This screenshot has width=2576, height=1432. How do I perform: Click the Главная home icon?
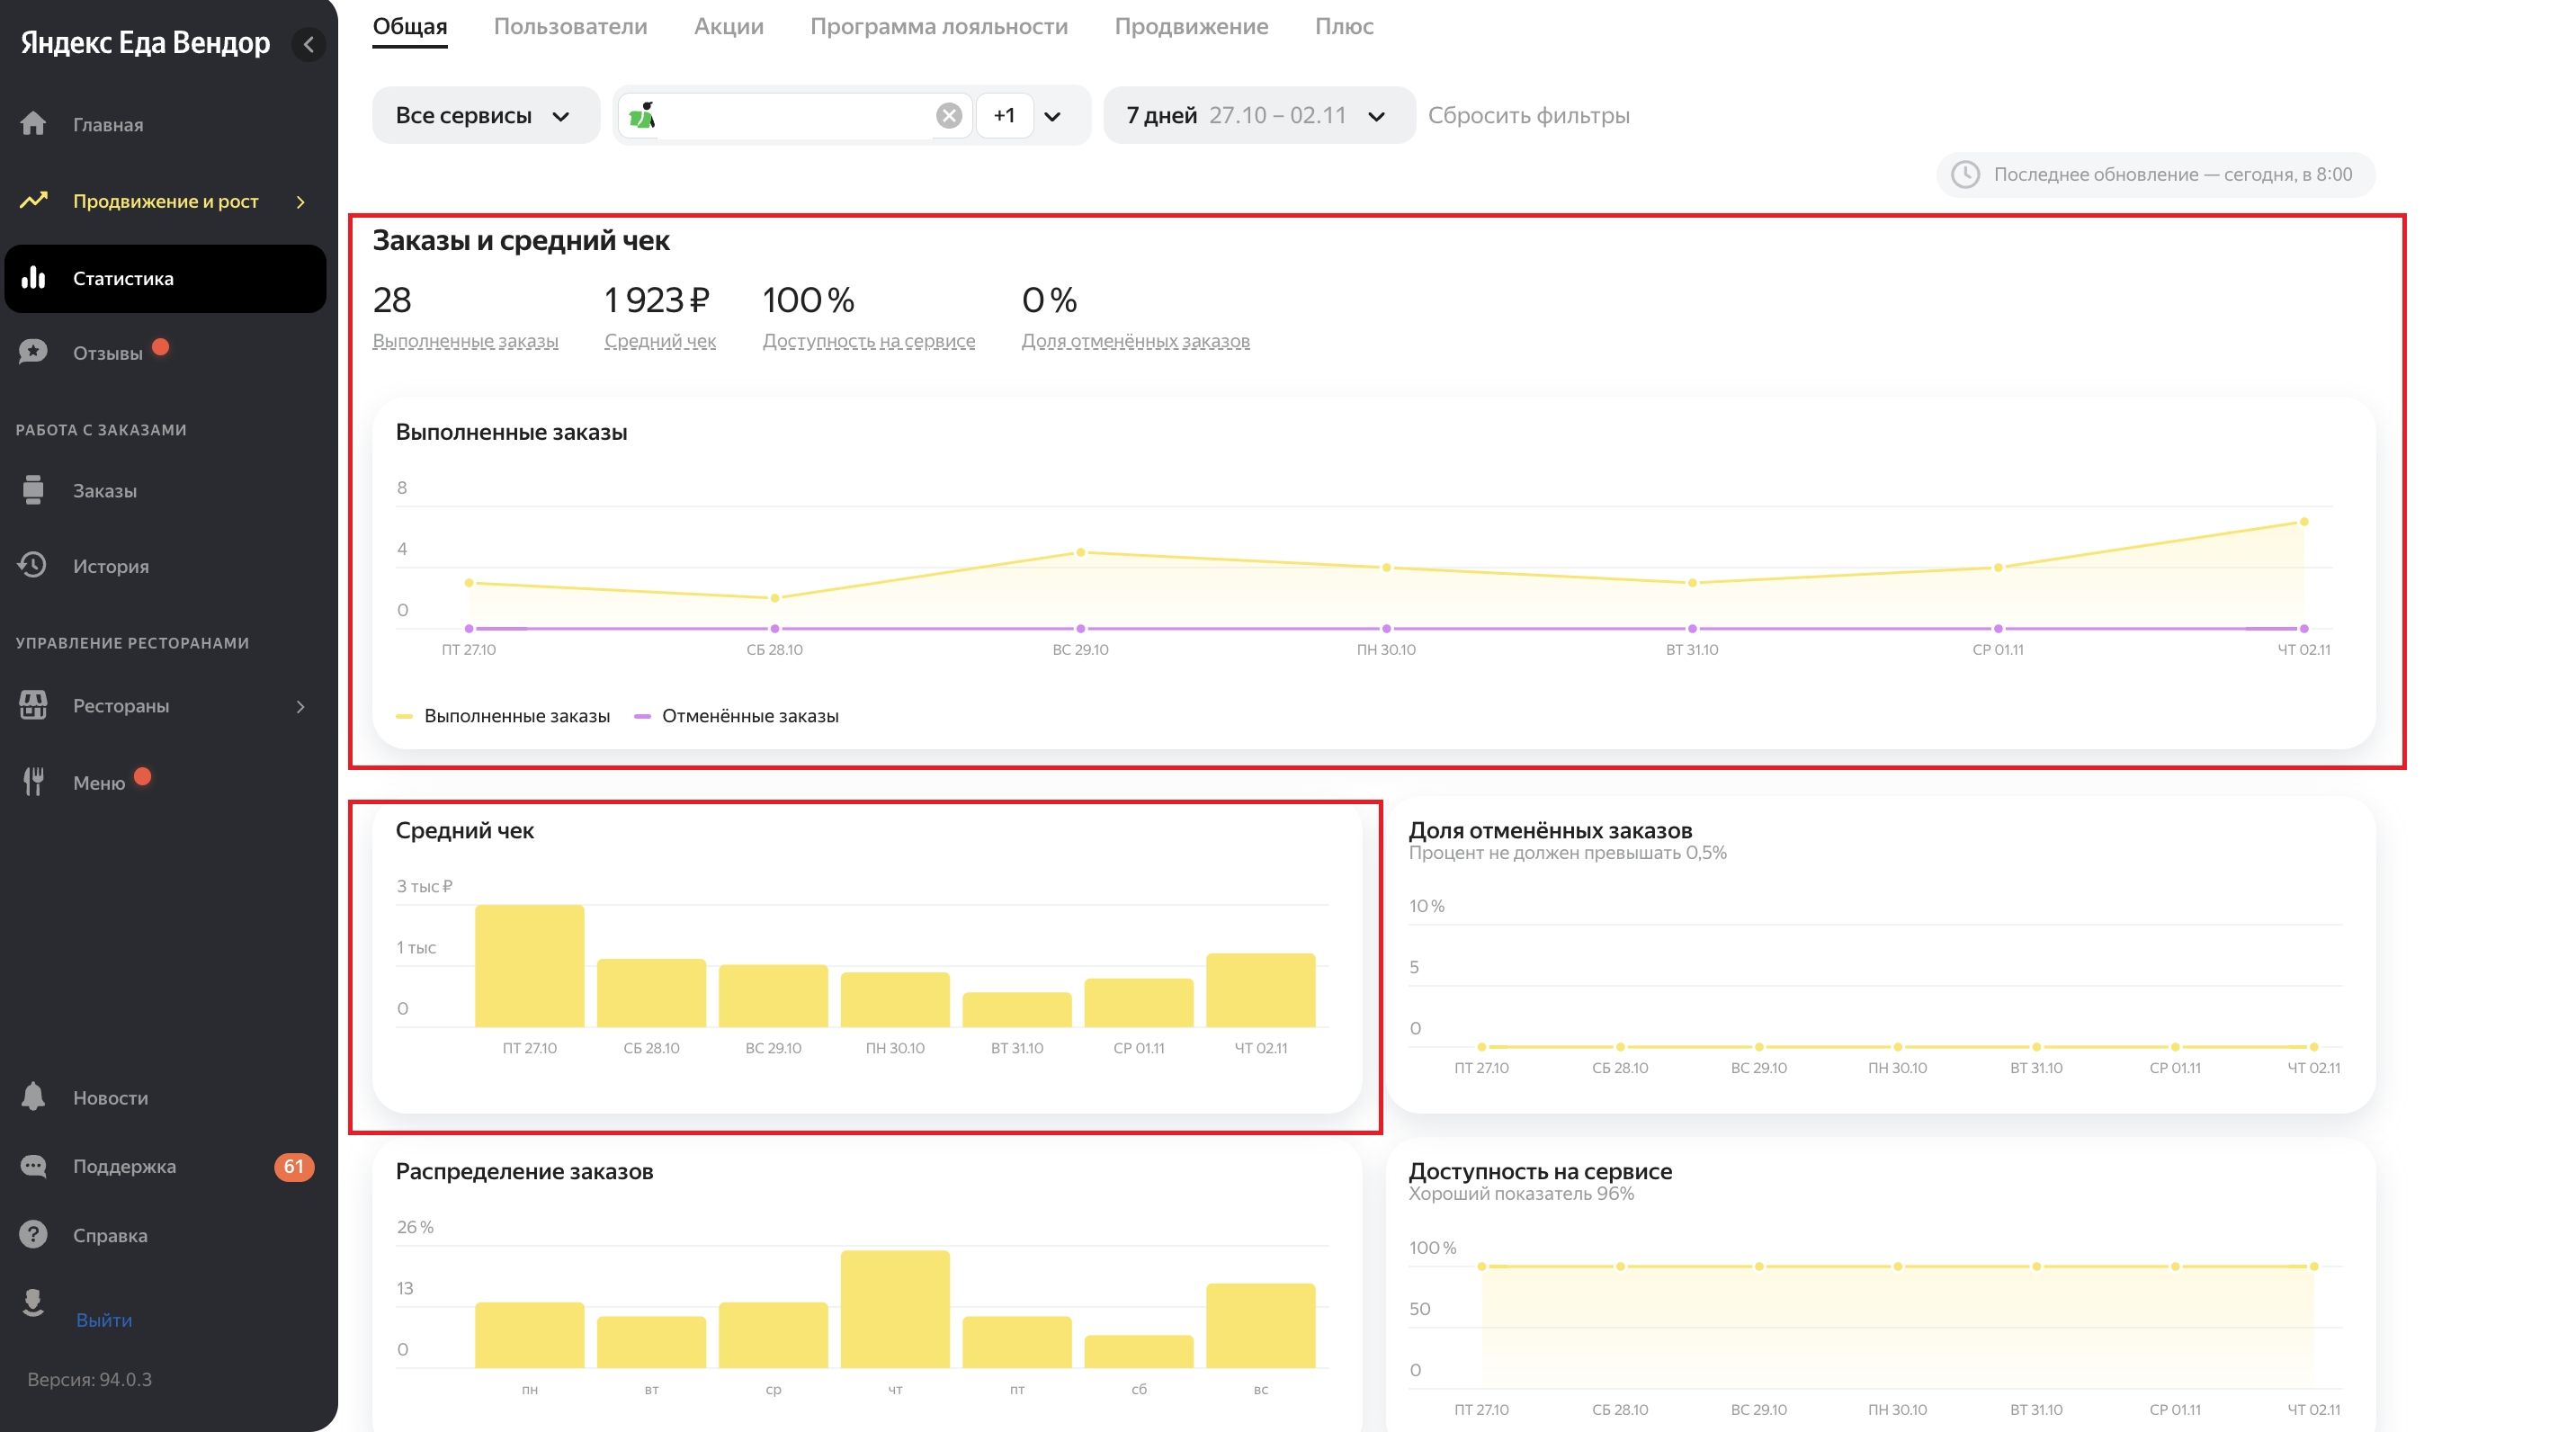33,124
